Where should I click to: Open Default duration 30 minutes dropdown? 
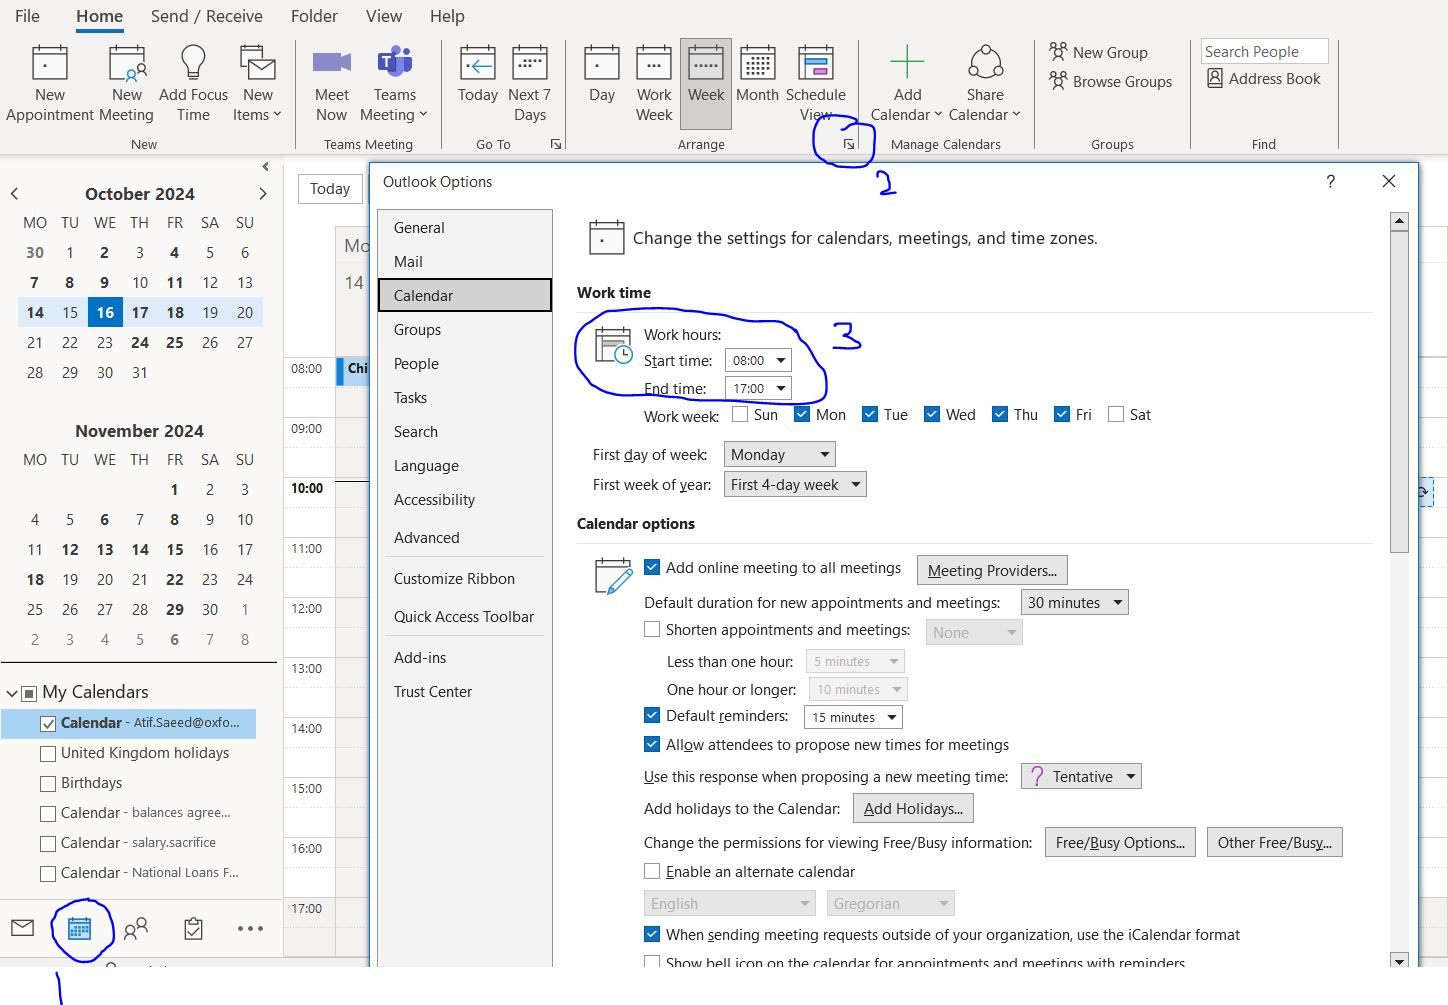click(x=1075, y=602)
